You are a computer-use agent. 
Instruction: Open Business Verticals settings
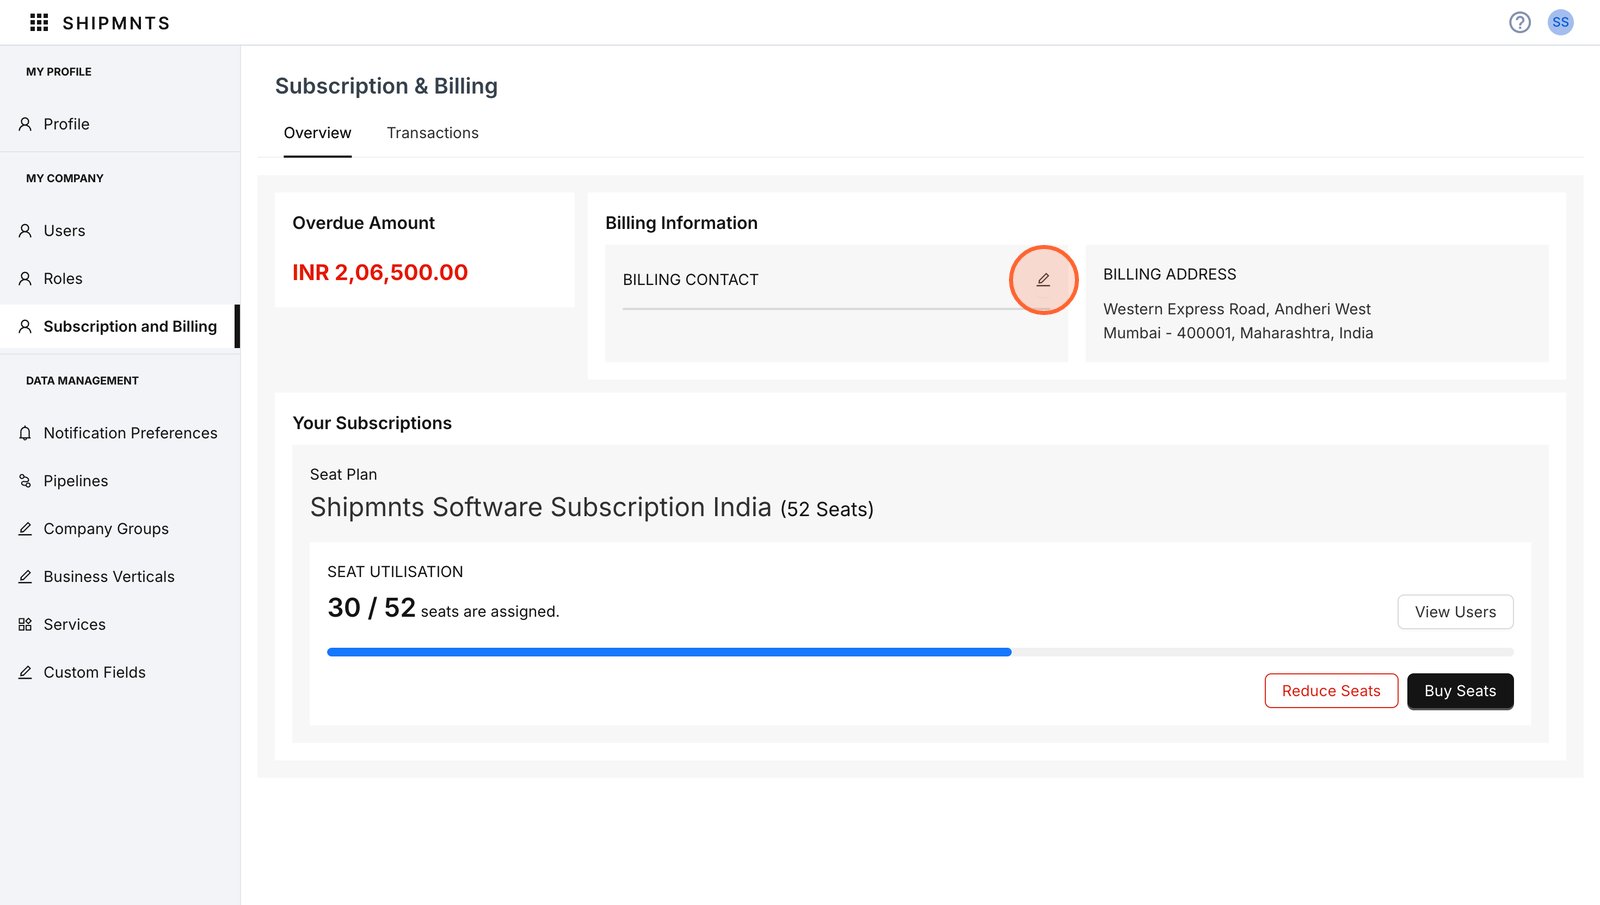pyautogui.click(x=109, y=577)
